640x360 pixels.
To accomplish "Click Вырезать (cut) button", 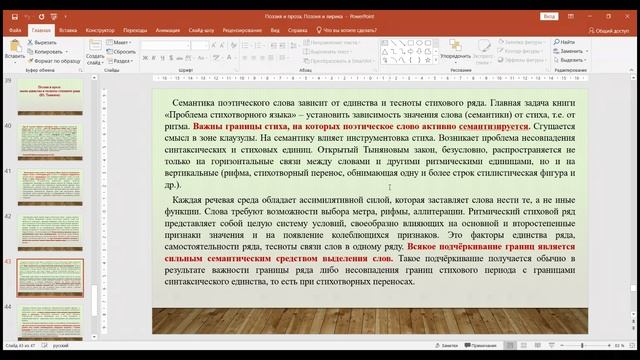I will pos(42,42).
